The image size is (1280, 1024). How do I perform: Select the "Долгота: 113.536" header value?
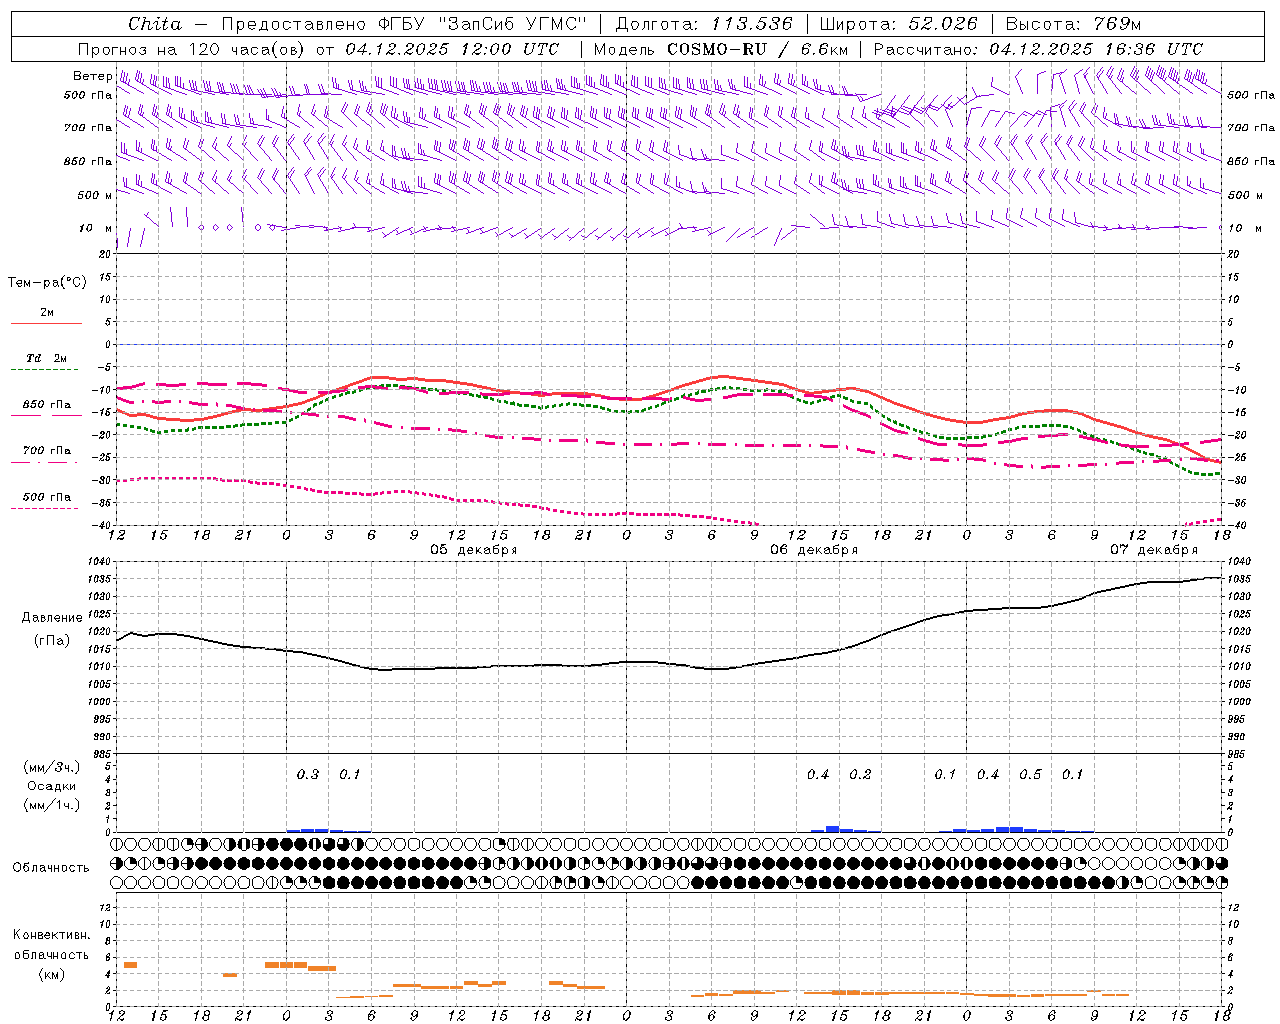point(704,24)
